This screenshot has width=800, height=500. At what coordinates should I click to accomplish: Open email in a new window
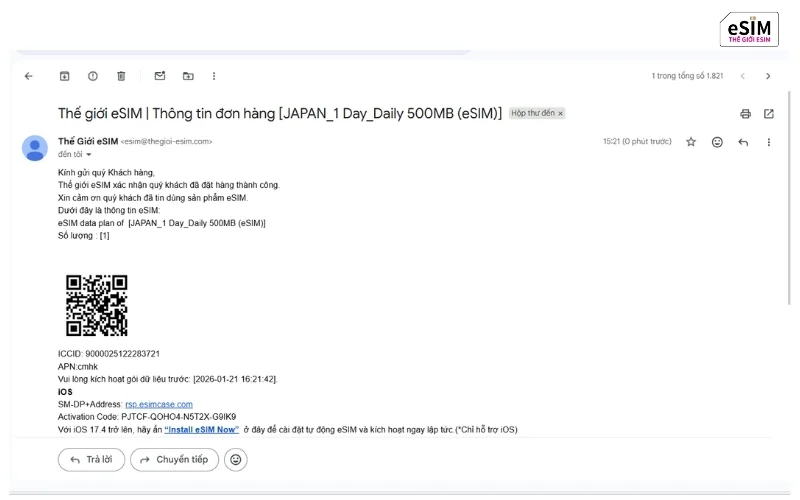pos(769,114)
